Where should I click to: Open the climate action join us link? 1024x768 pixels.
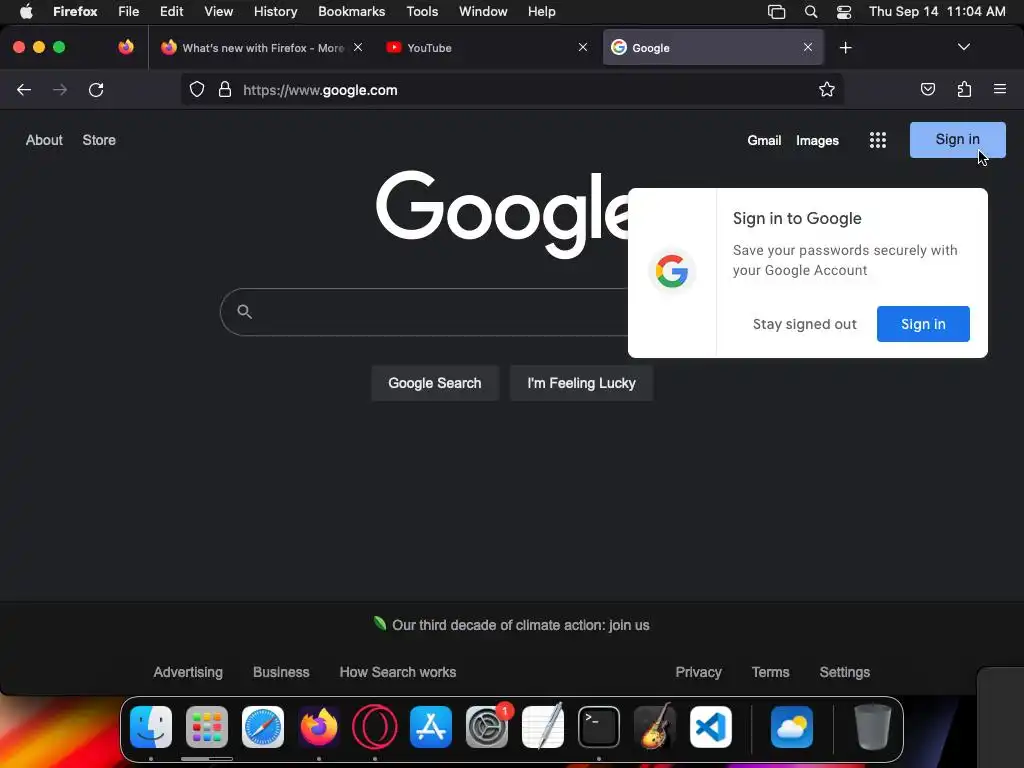point(520,625)
